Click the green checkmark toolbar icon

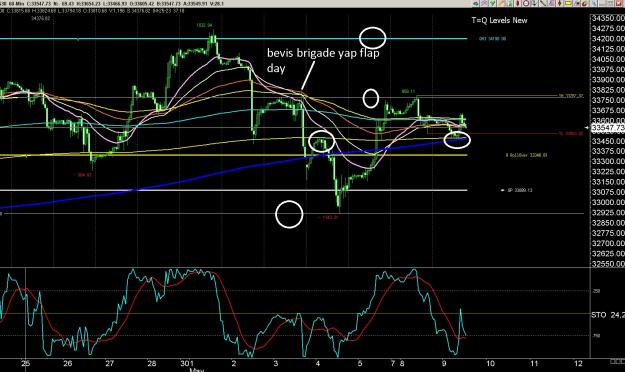[x=493, y=4]
